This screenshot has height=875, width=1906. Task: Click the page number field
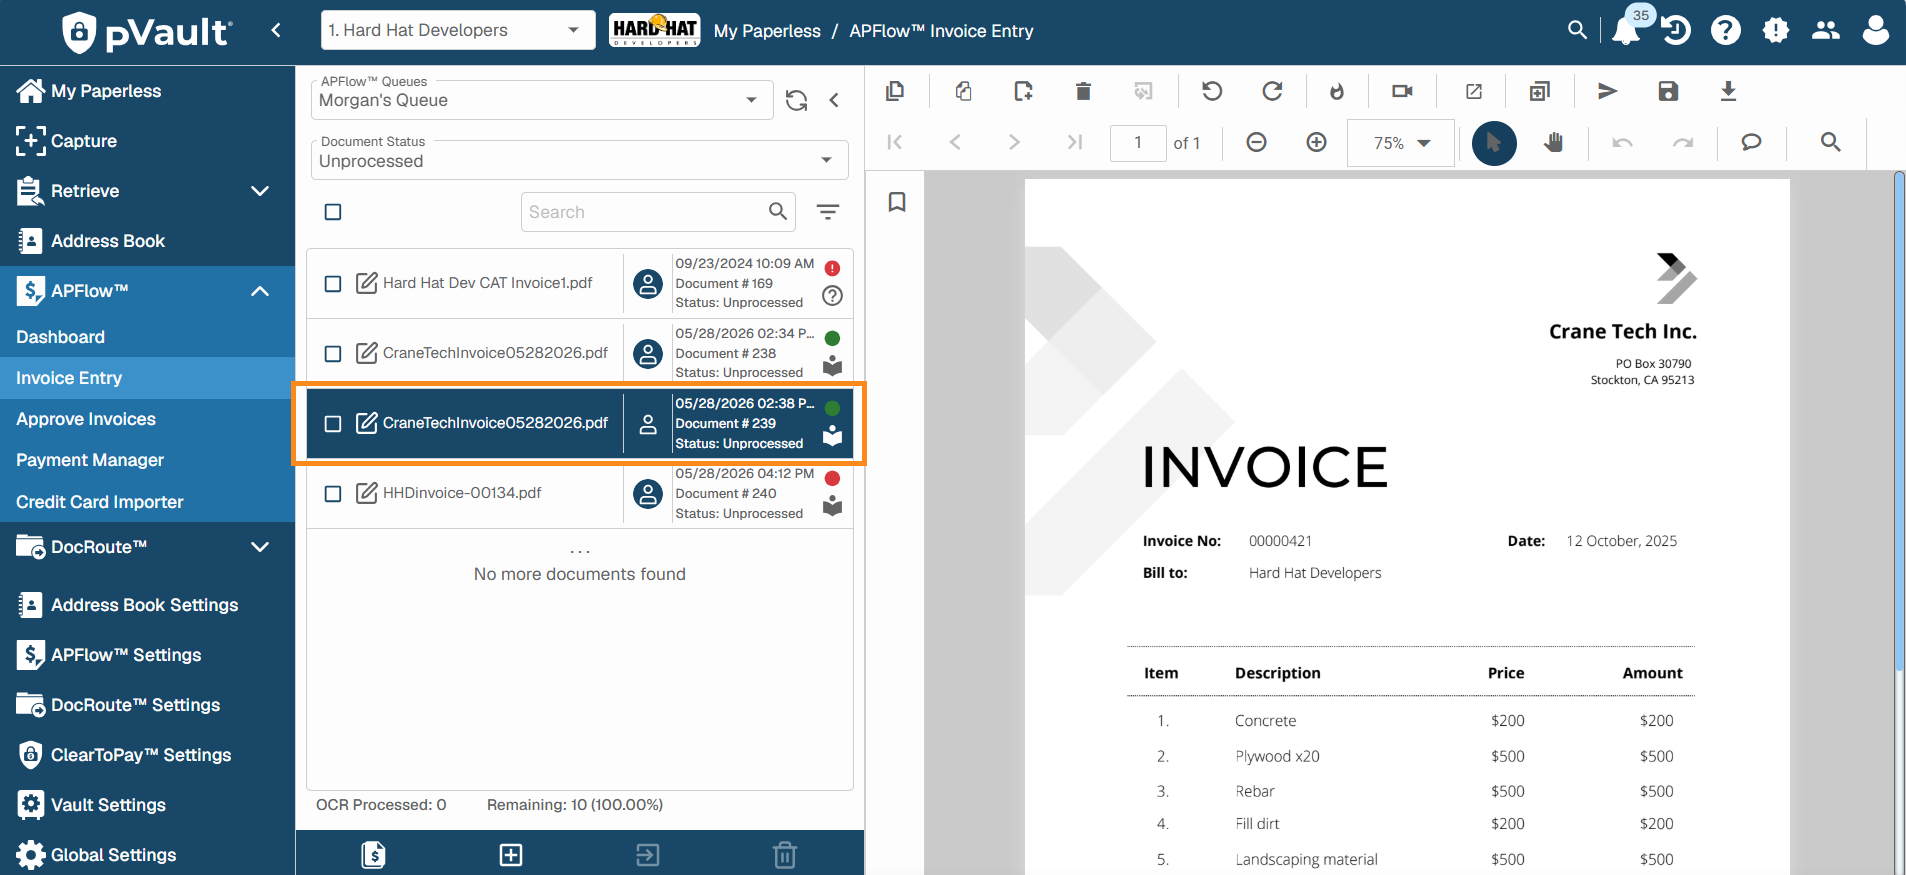point(1138,143)
